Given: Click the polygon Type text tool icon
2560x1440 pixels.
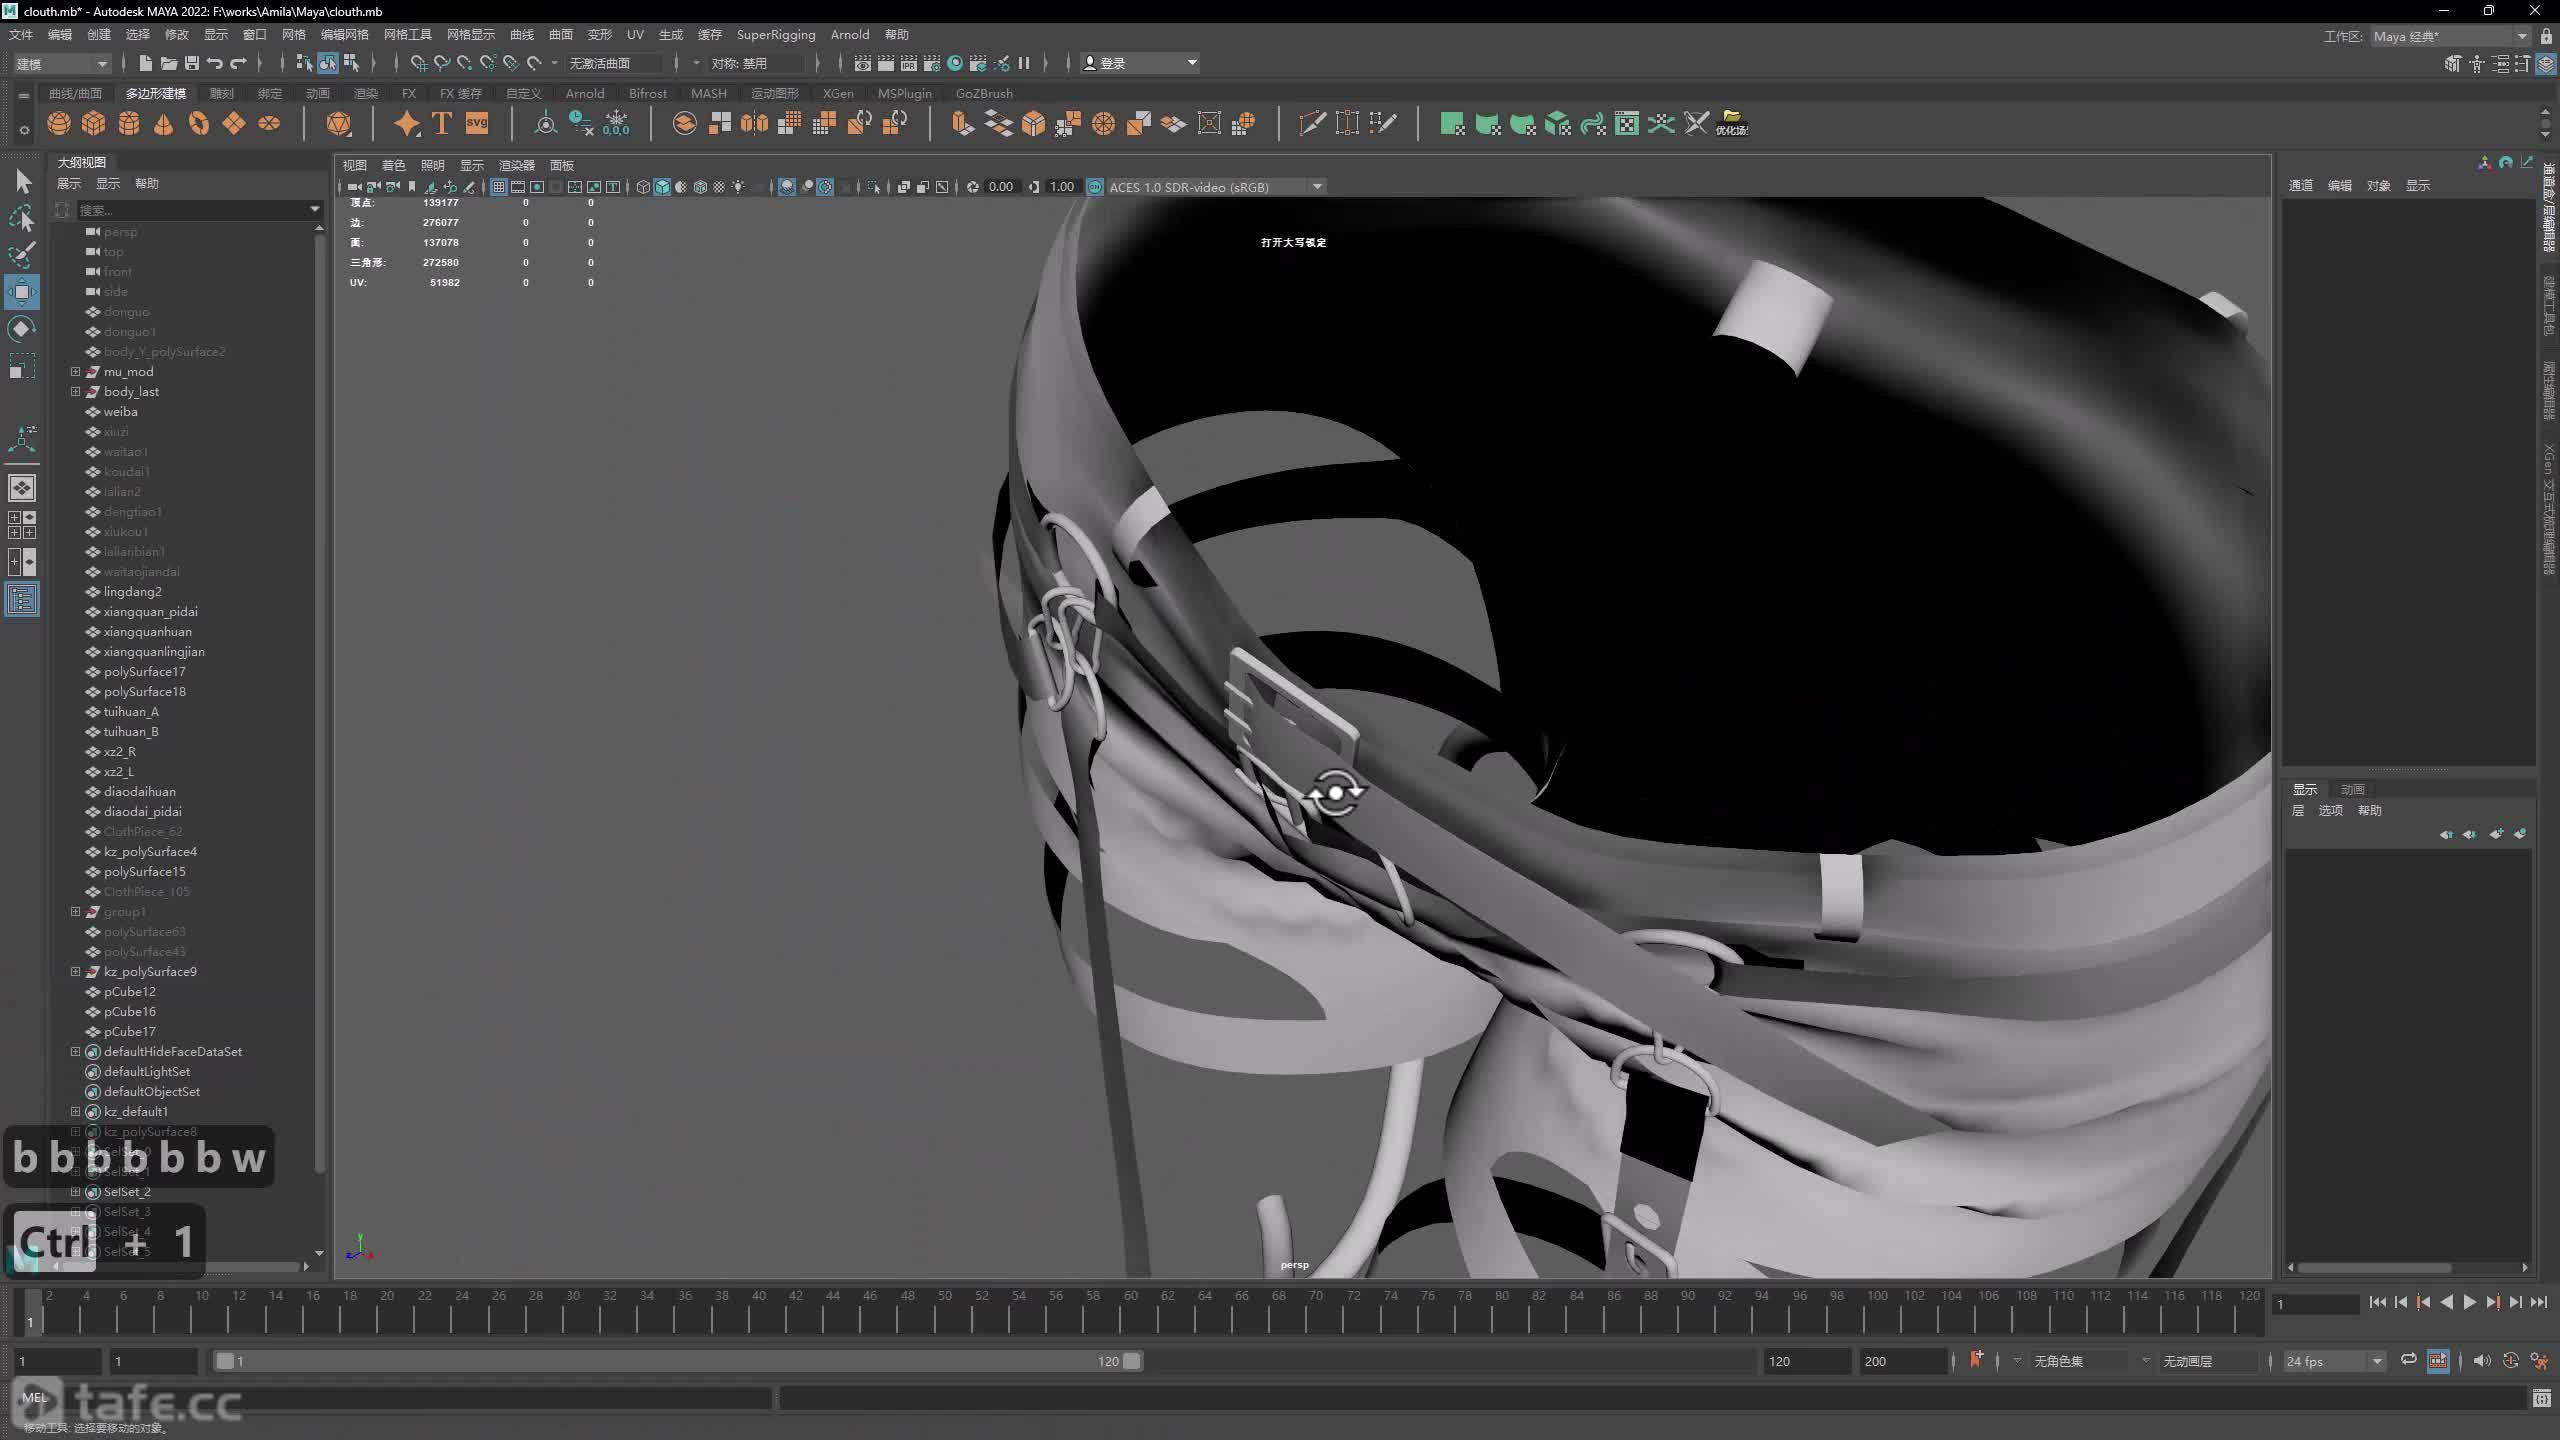Looking at the screenshot, I should [x=442, y=124].
